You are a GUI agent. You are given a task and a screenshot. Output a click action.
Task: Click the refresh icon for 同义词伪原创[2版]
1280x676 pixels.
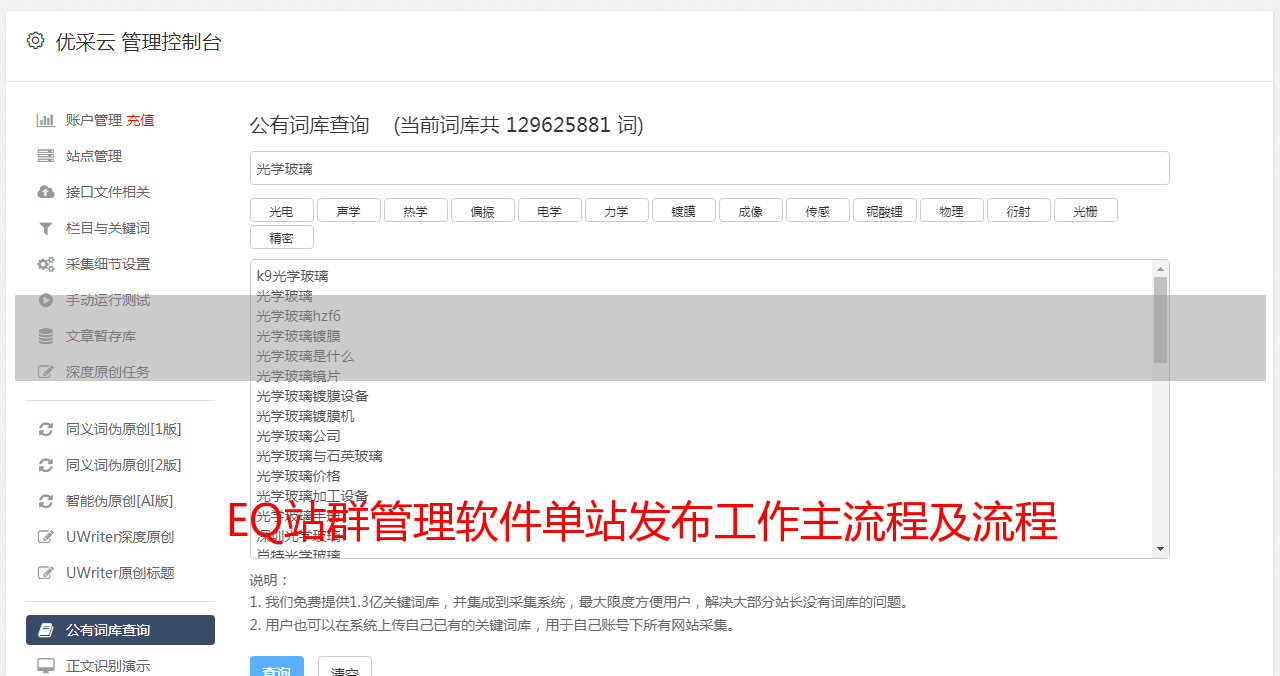click(x=45, y=465)
